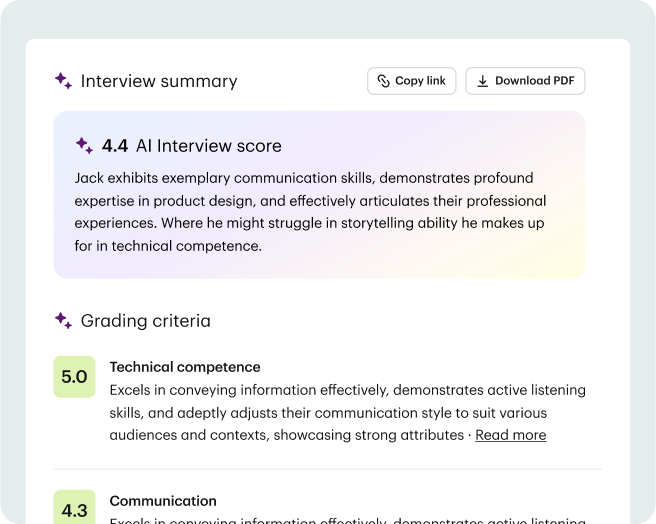The height and width of the screenshot is (524, 656).
Task: Click the 4.4 score number
Action: tap(115, 146)
